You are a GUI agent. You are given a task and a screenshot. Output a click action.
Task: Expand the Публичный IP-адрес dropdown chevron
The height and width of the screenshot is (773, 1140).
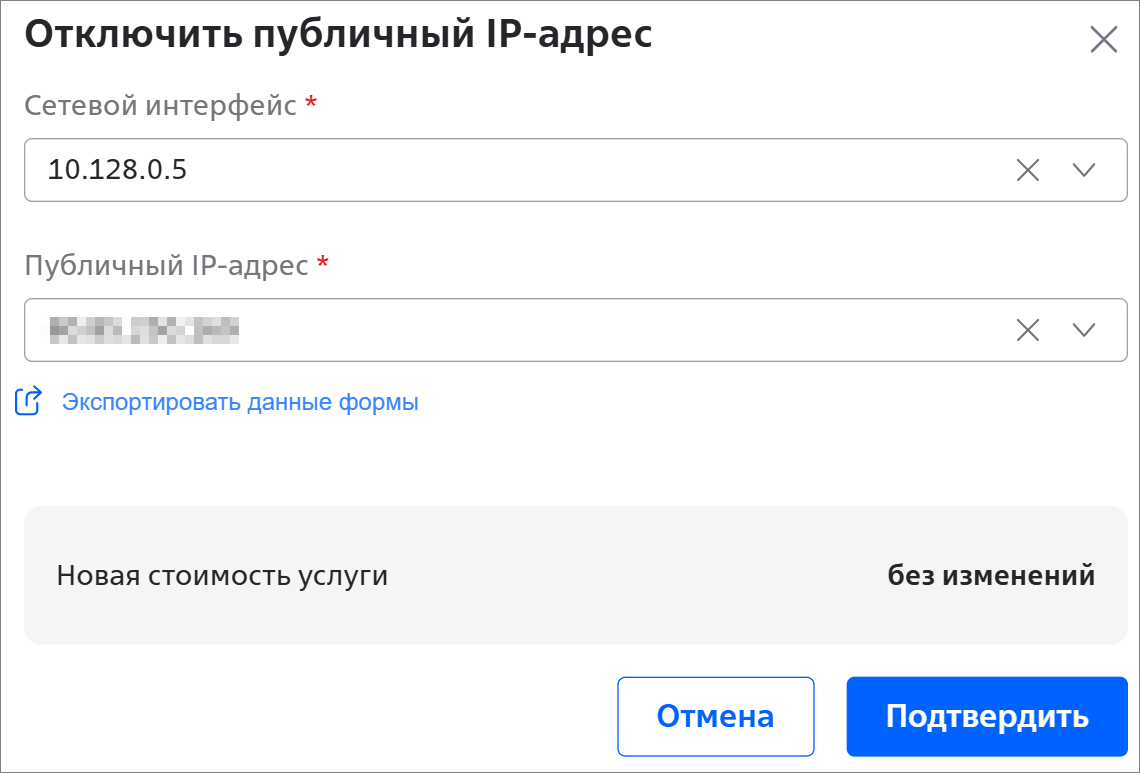tap(1084, 330)
